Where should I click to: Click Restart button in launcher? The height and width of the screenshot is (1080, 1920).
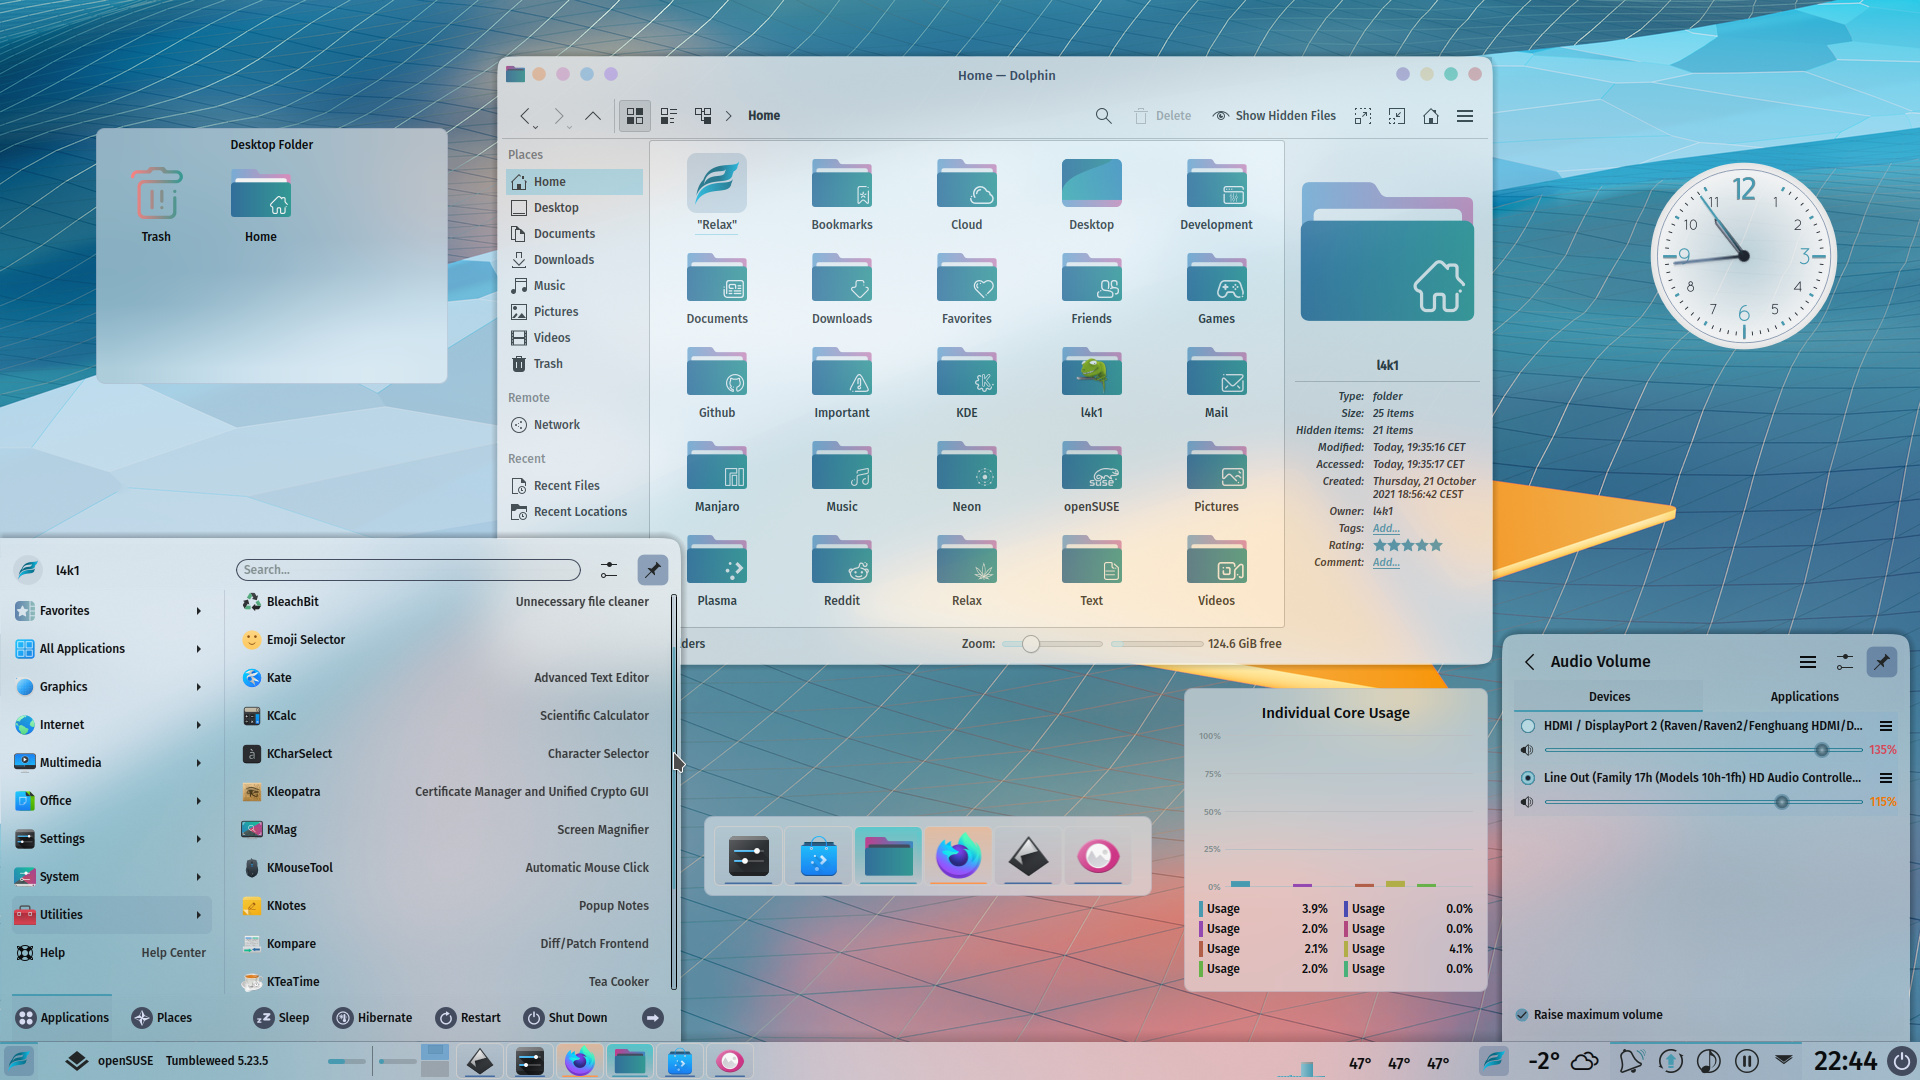468,1018
